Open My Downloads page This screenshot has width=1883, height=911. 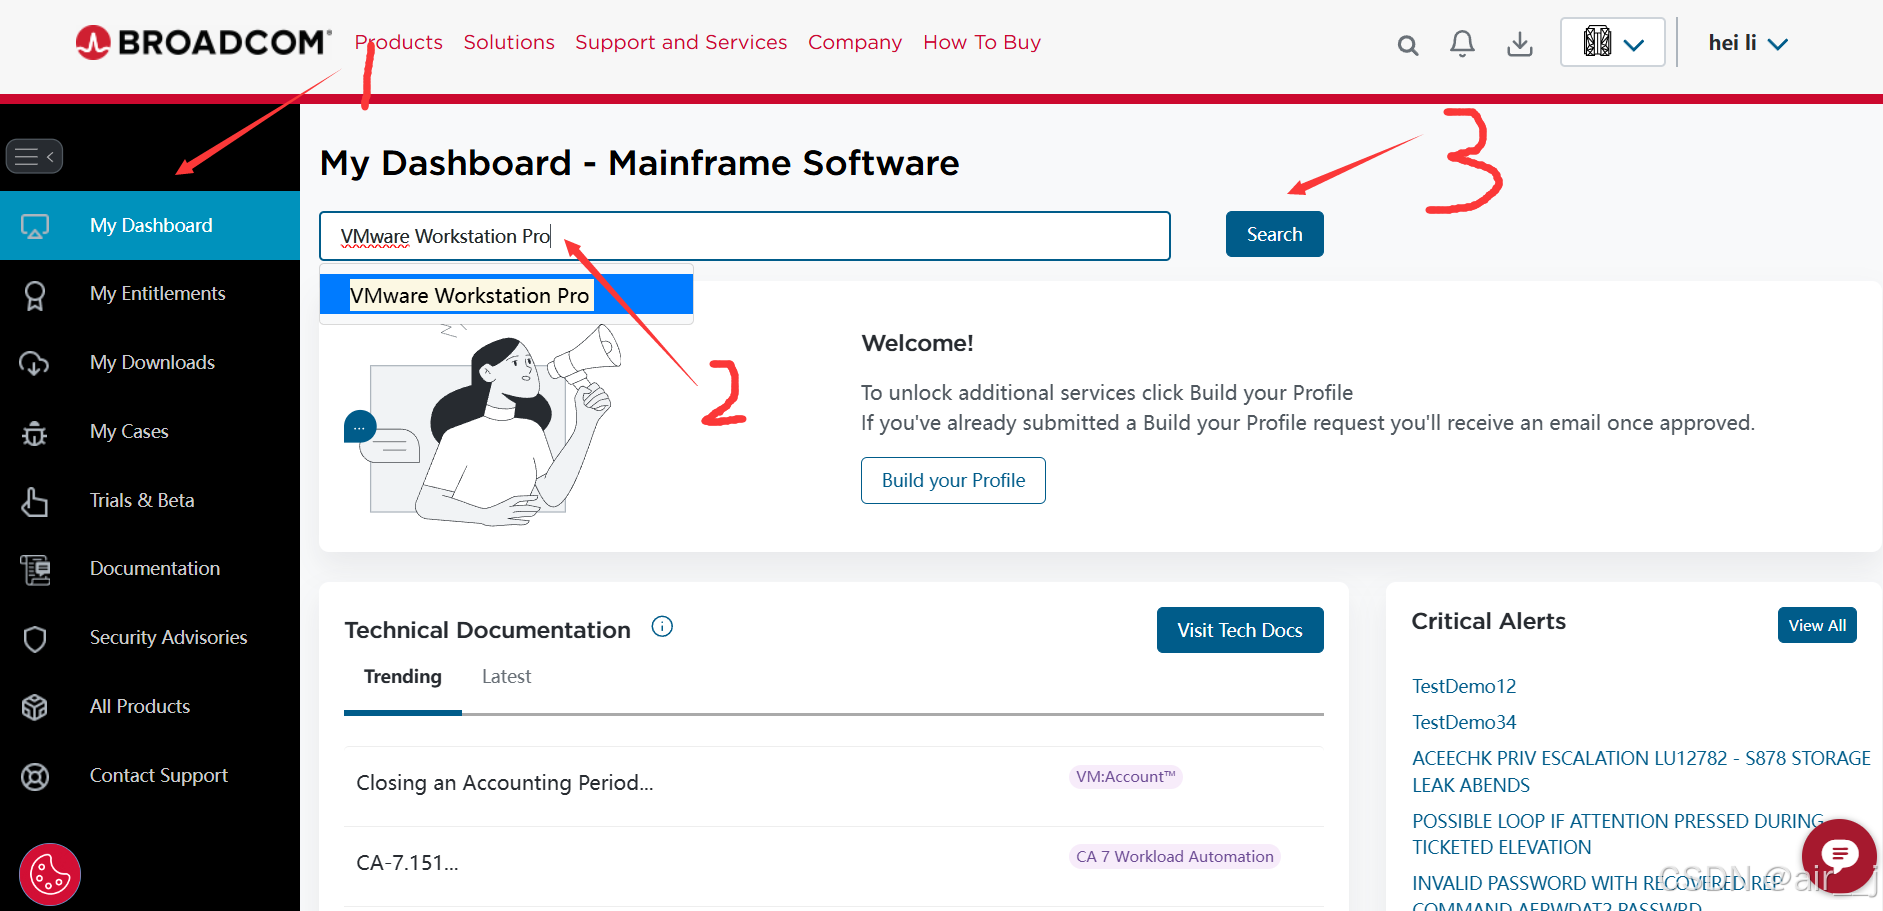pos(150,363)
